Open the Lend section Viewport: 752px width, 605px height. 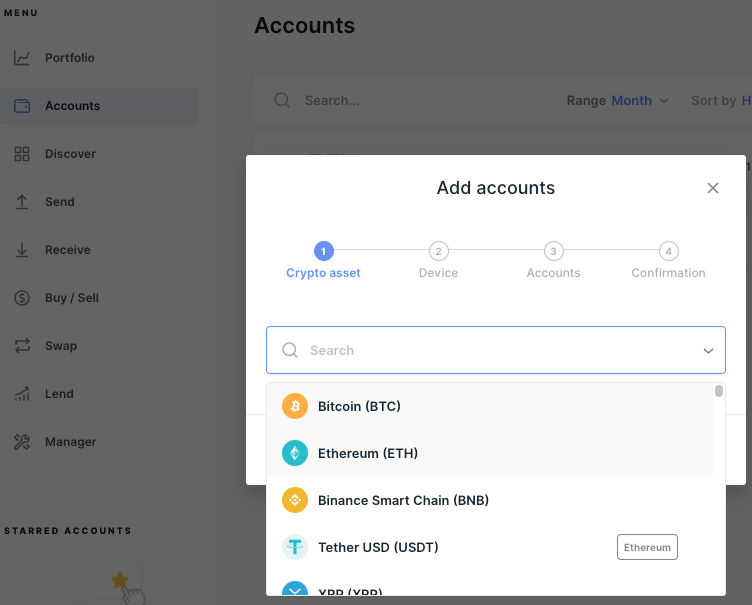99,394
